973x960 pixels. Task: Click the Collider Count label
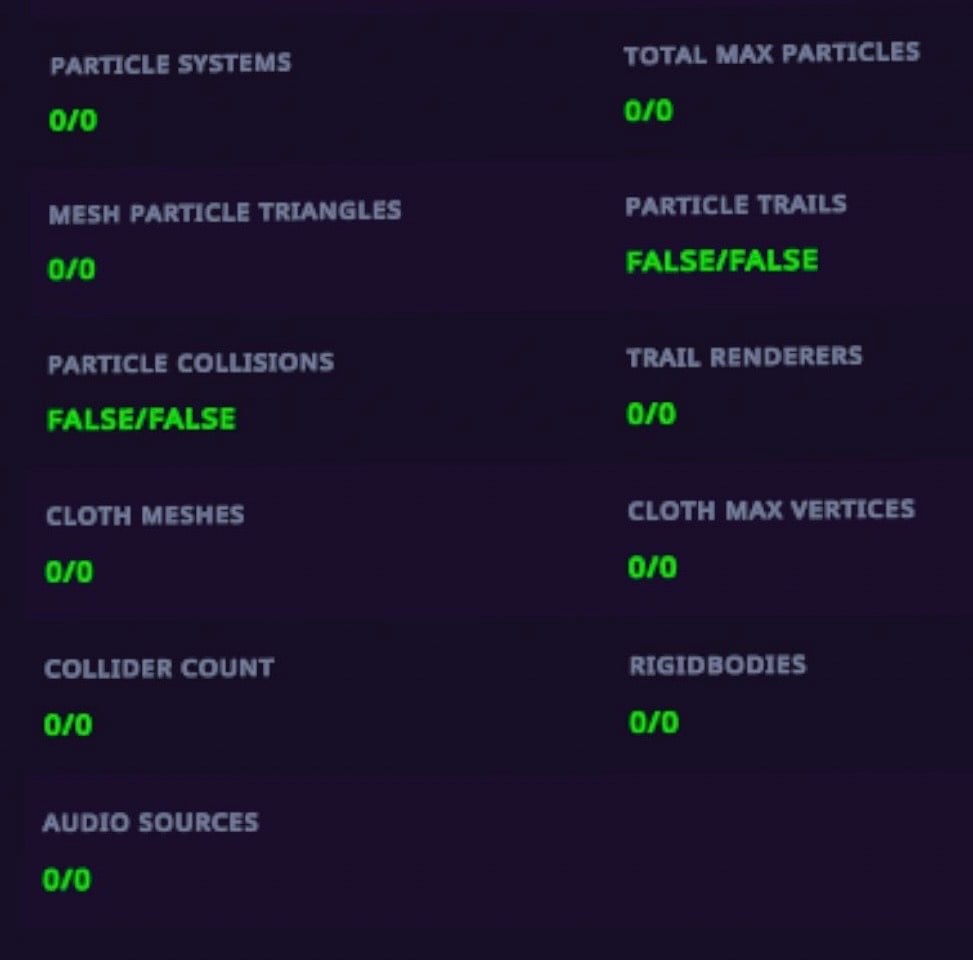[159, 668]
